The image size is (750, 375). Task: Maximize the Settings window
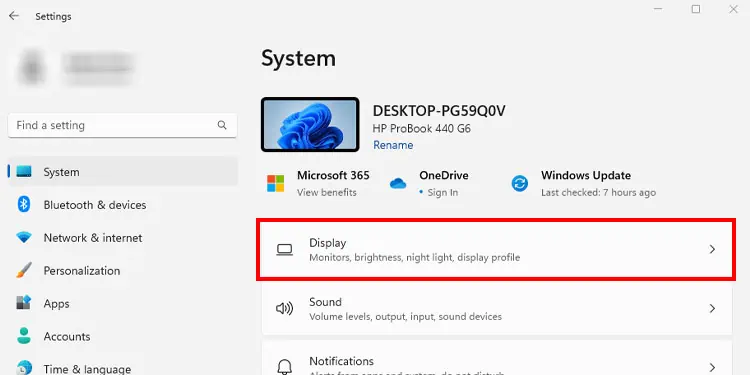tap(696, 9)
